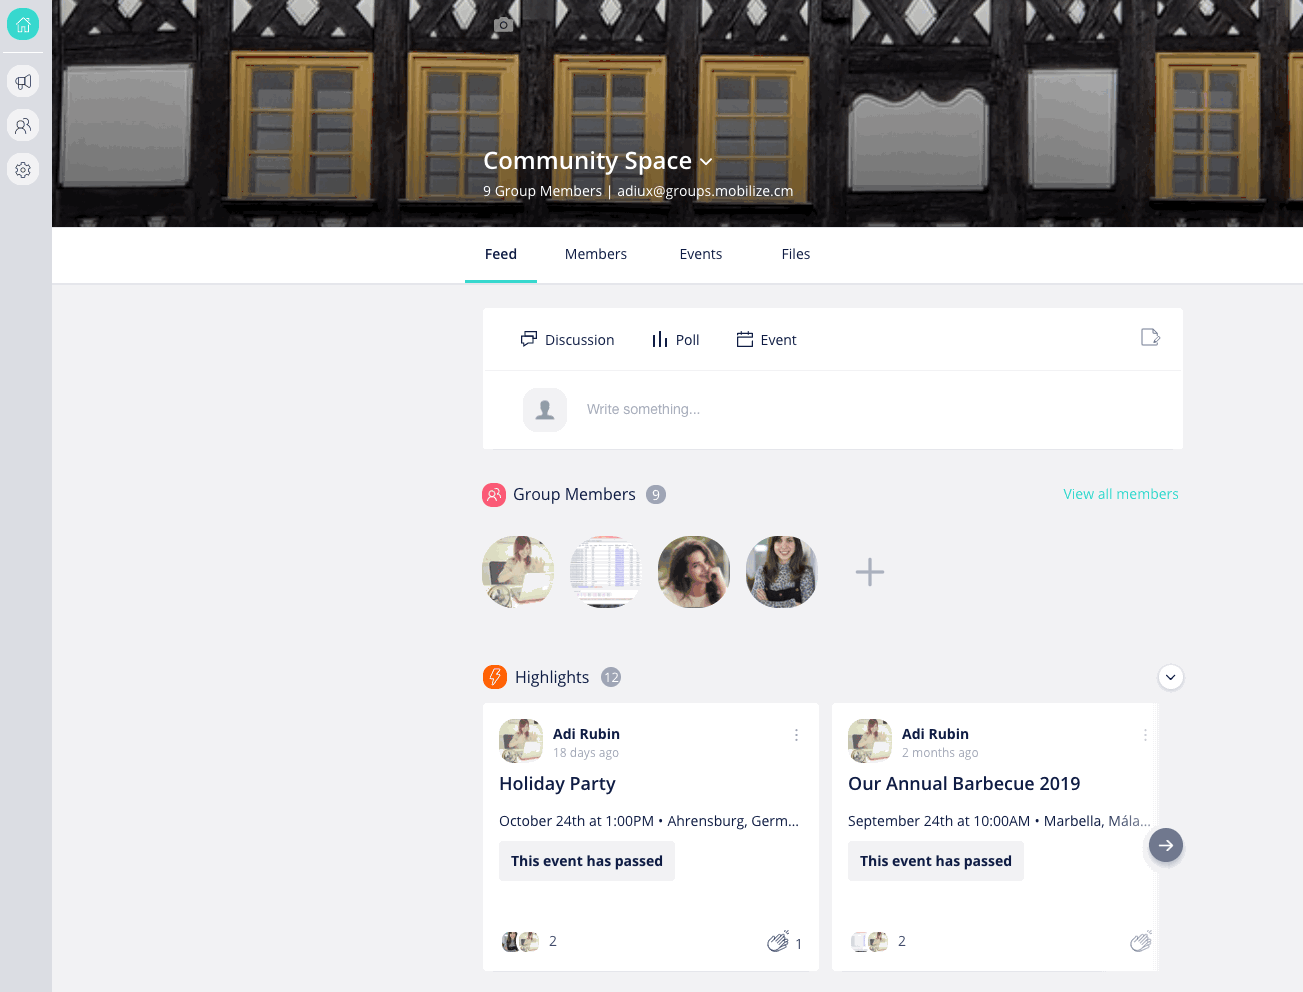Open View all members link
The height and width of the screenshot is (992, 1303).
pyautogui.click(x=1121, y=494)
